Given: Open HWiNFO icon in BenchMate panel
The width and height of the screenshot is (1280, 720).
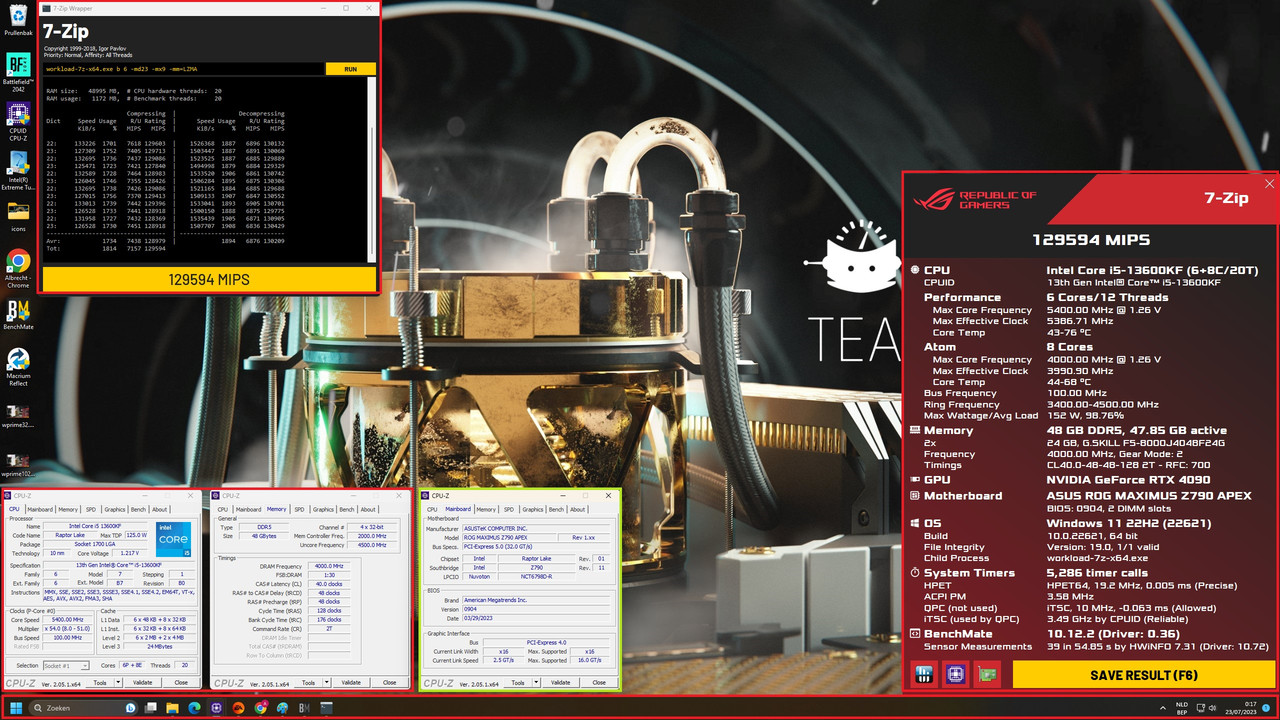Looking at the screenshot, I should tap(925, 675).
